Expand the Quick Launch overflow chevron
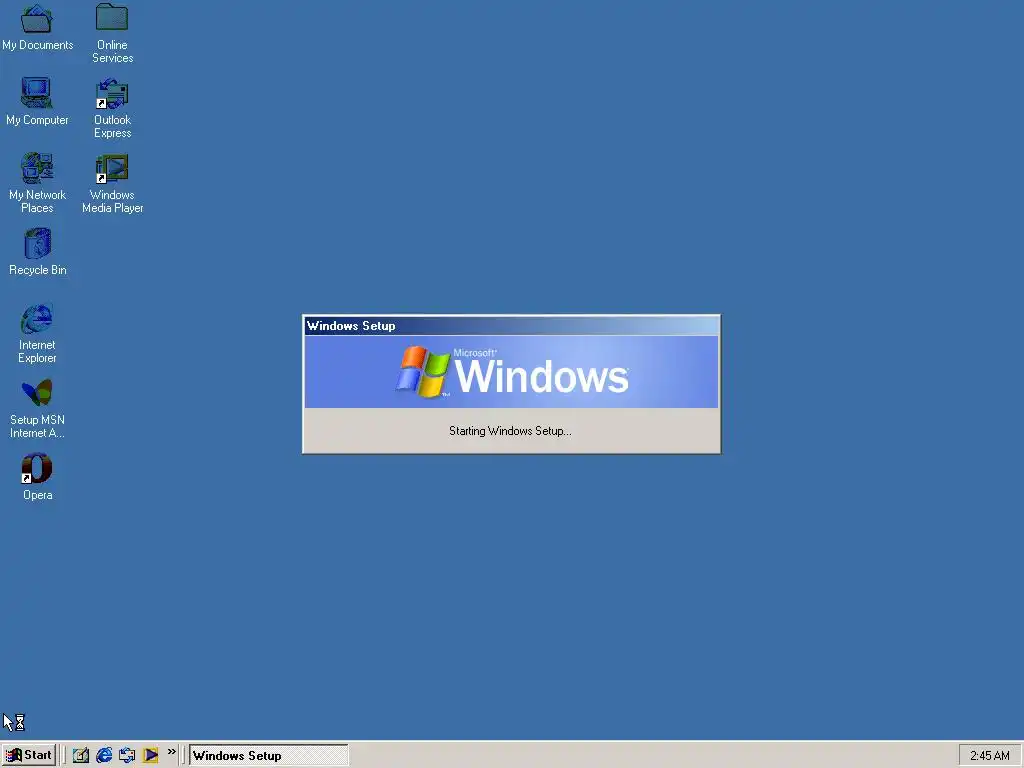This screenshot has height=768, width=1024. [x=172, y=752]
